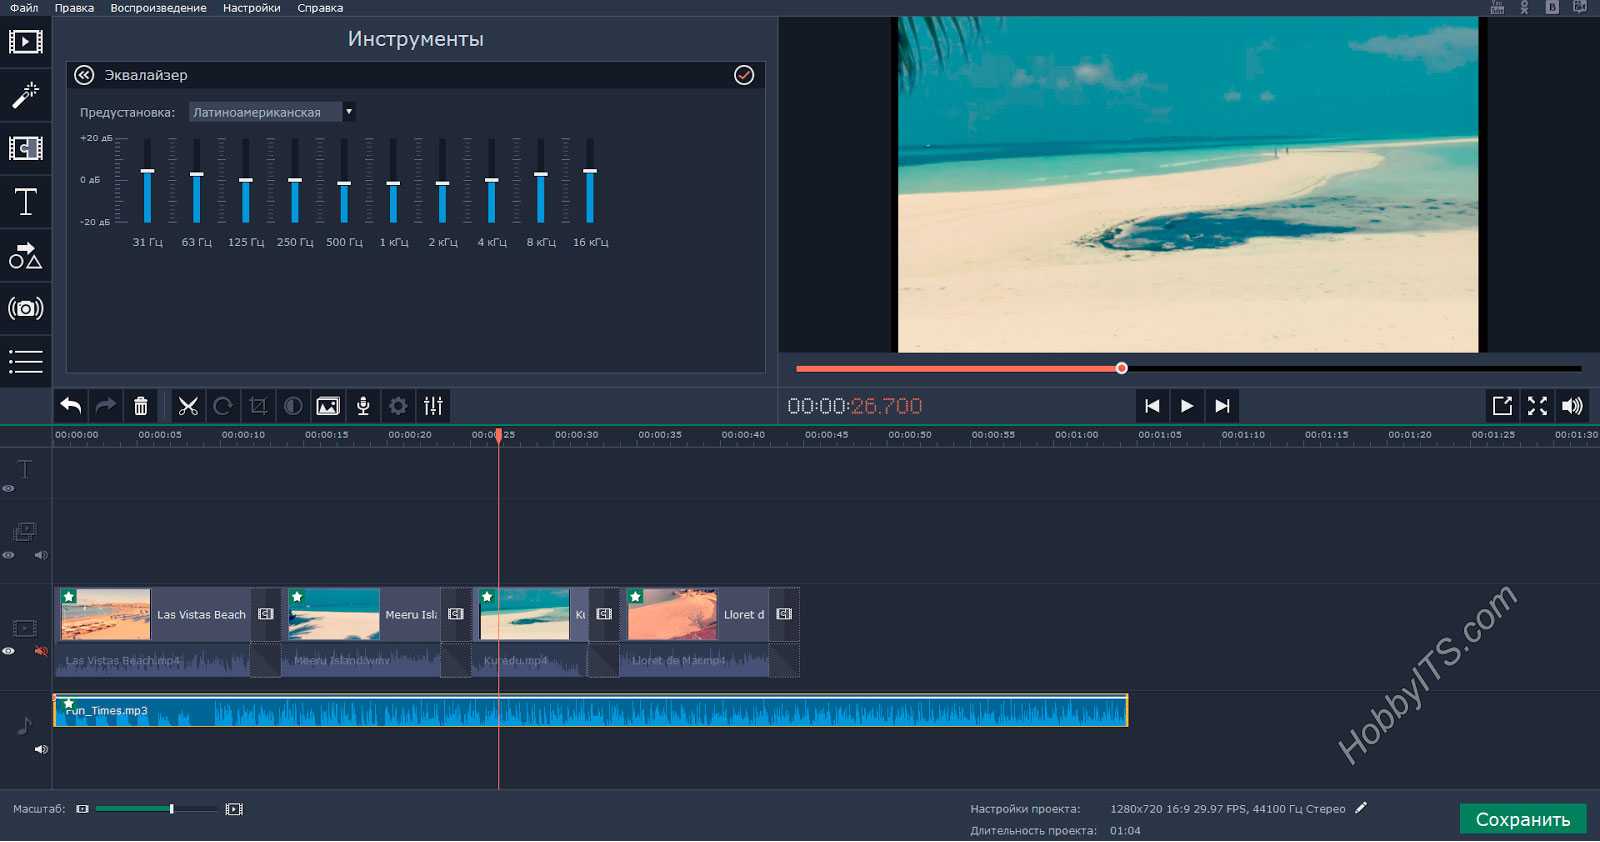Click the project settings resolution text
This screenshot has height=842, width=1600.
coord(1227,809)
